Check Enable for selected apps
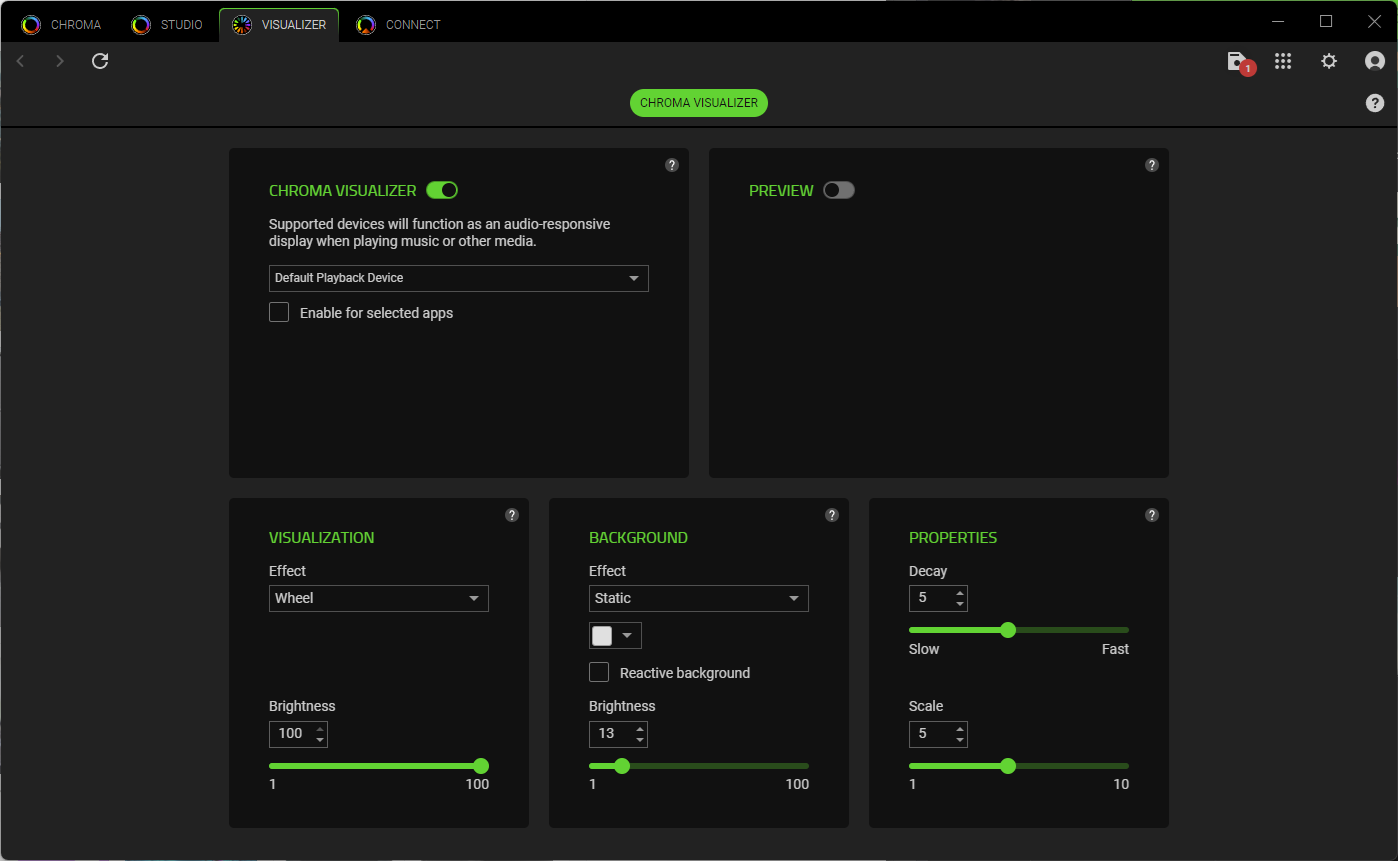 [x=279, y=313]
